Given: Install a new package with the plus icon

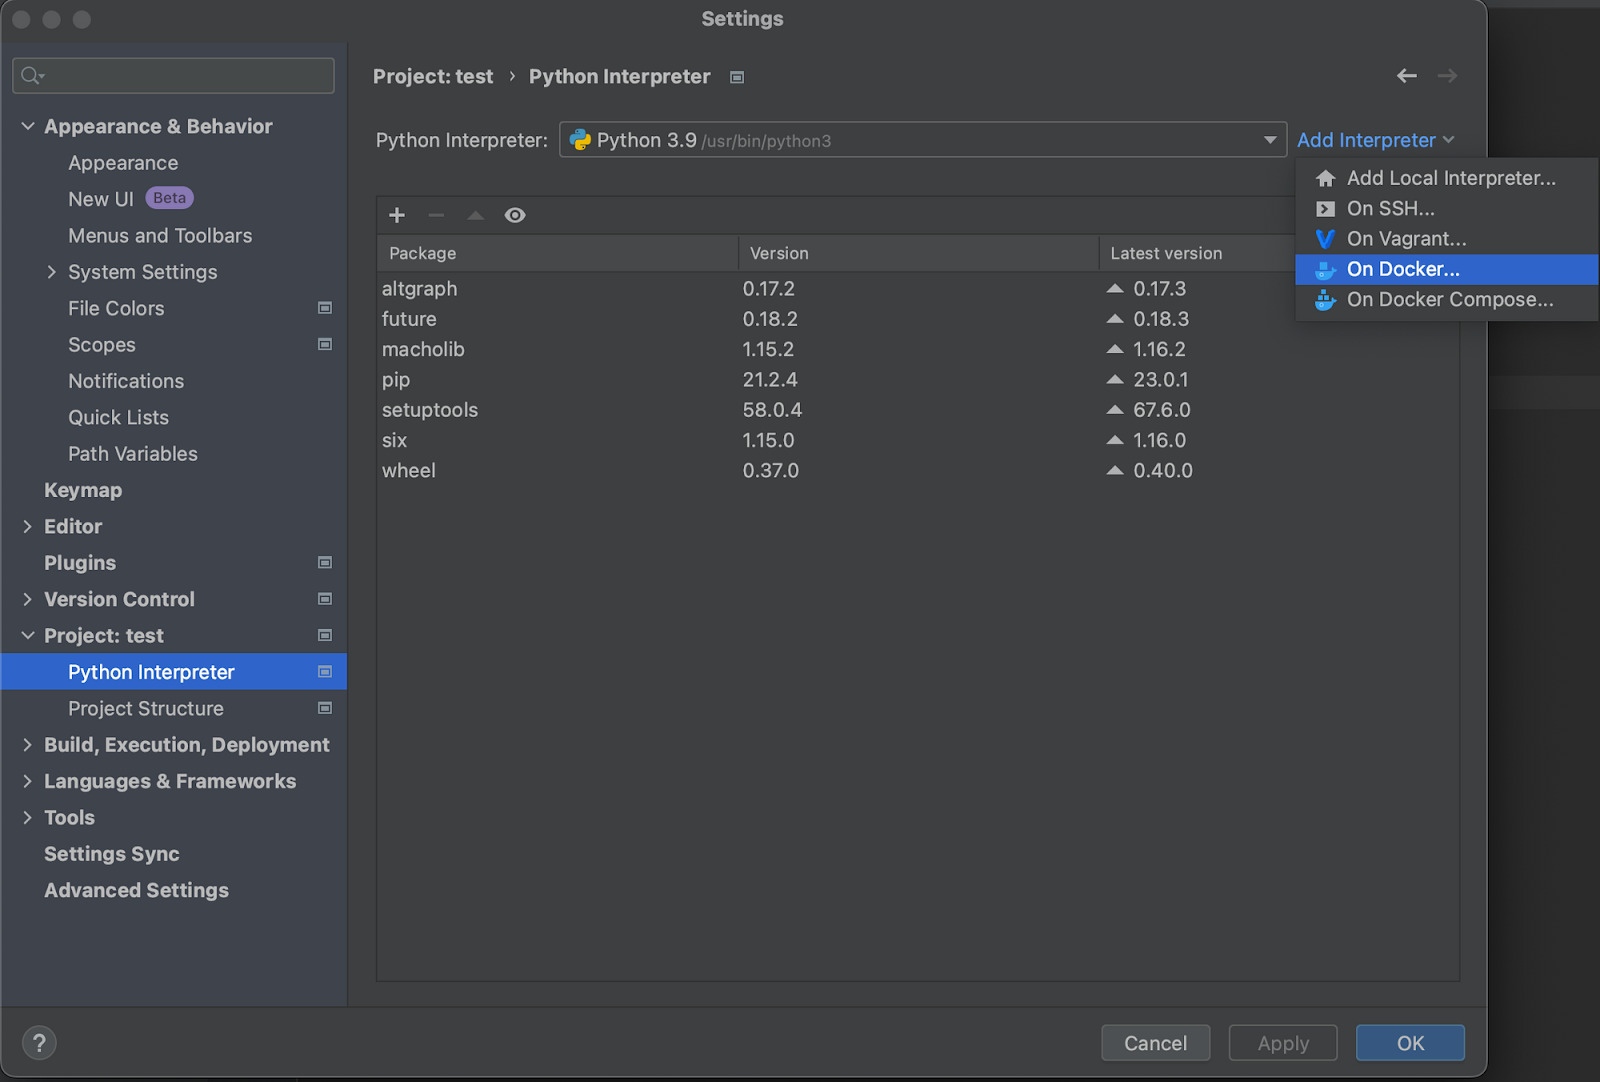Looking at the screenshot, I should click(x=396, y=215).
